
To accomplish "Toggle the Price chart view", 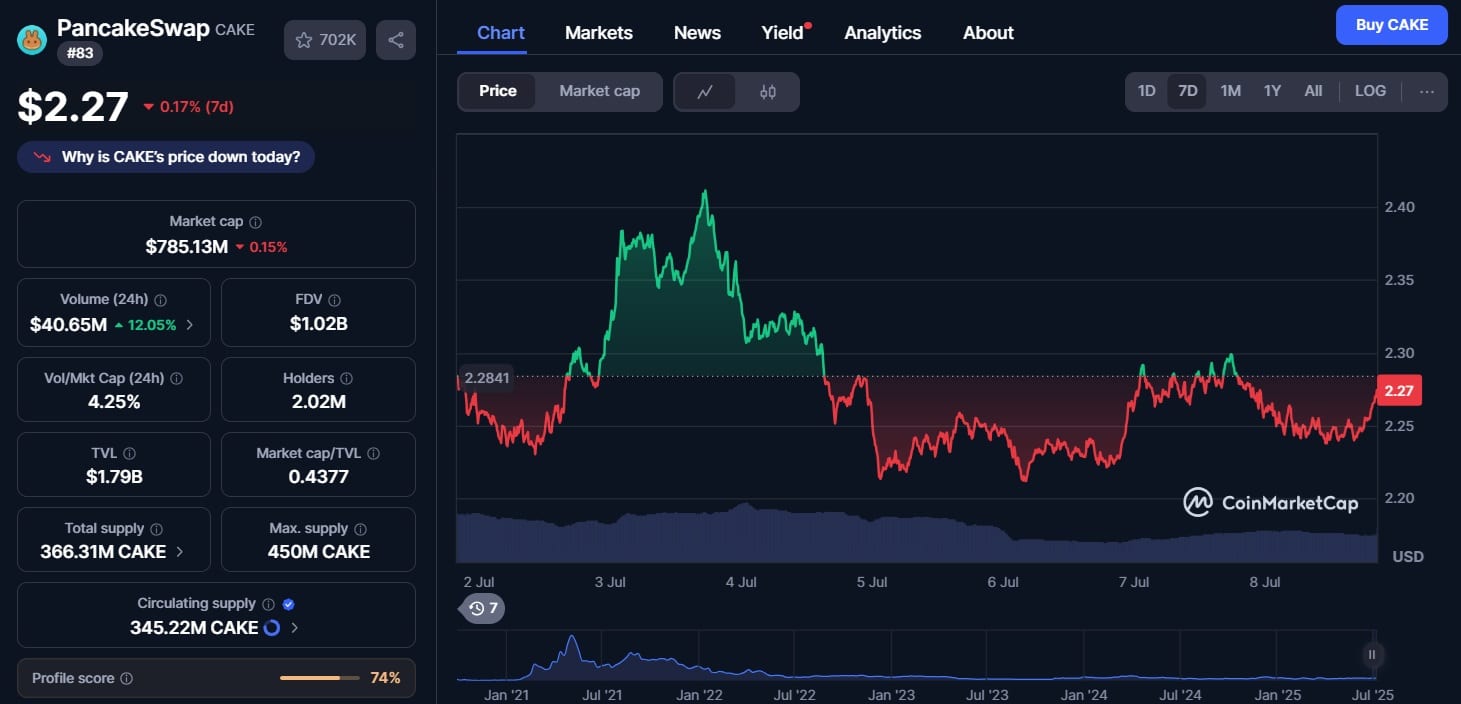I will [x=498, y=91].
